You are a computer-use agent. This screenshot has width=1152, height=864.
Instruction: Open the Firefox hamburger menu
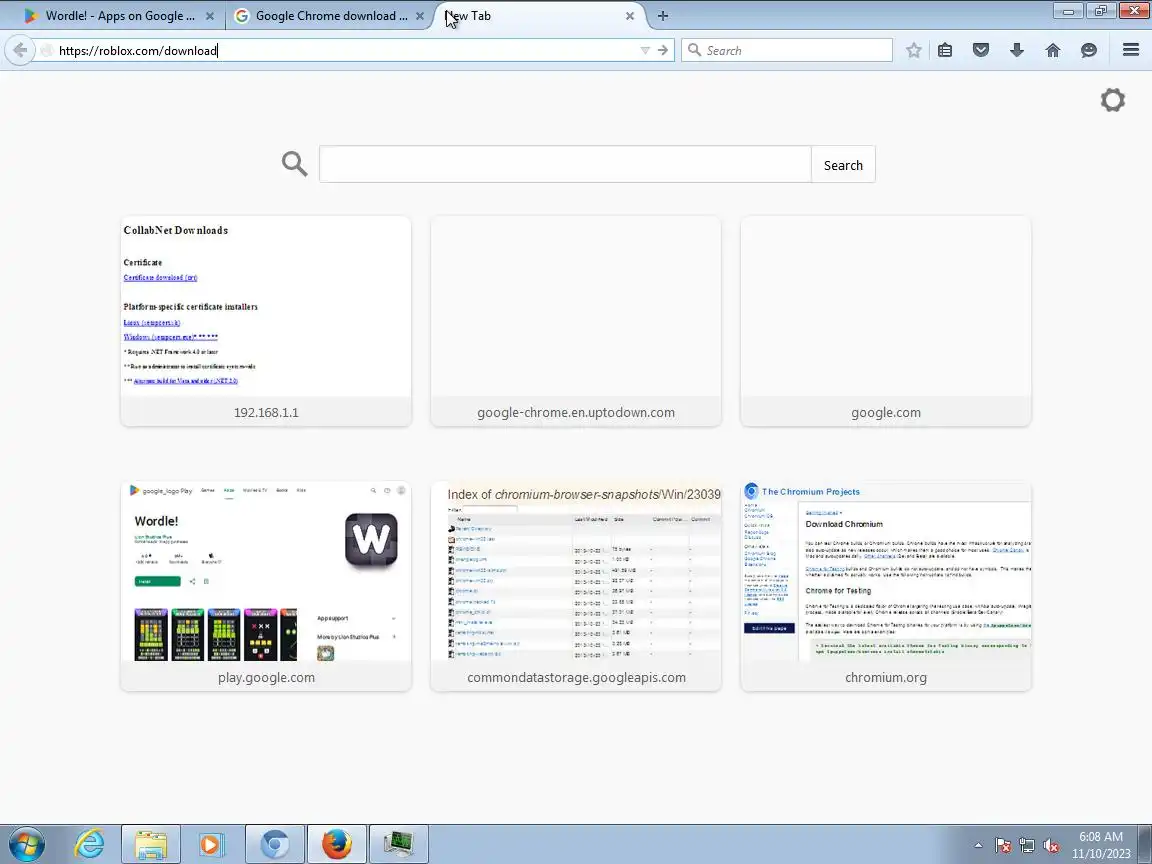[1131, 50]
